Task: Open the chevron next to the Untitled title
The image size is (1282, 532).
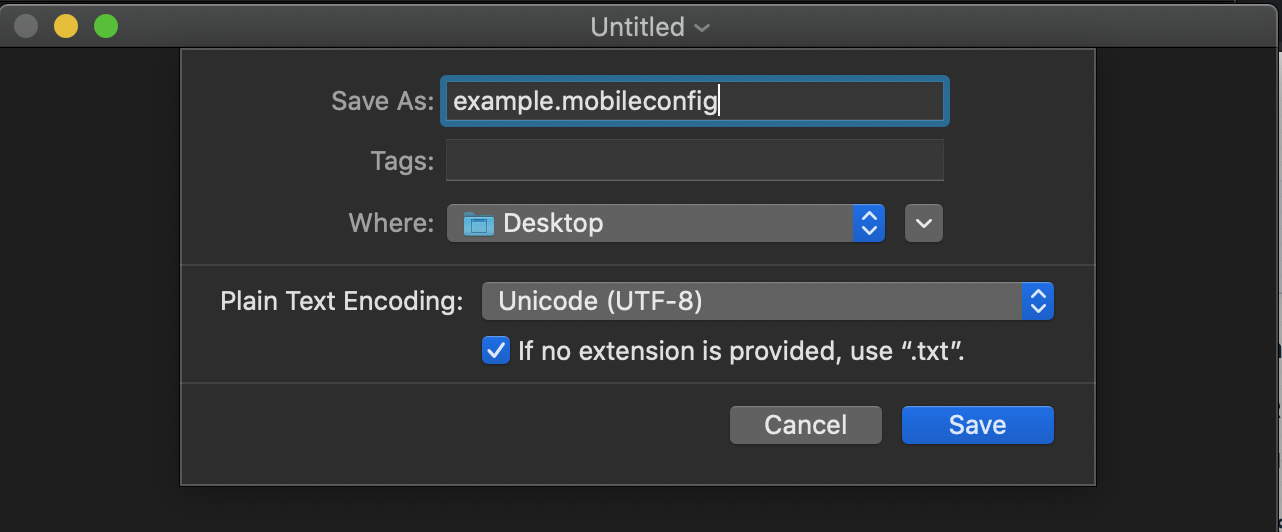Action: tap(702, 28)
